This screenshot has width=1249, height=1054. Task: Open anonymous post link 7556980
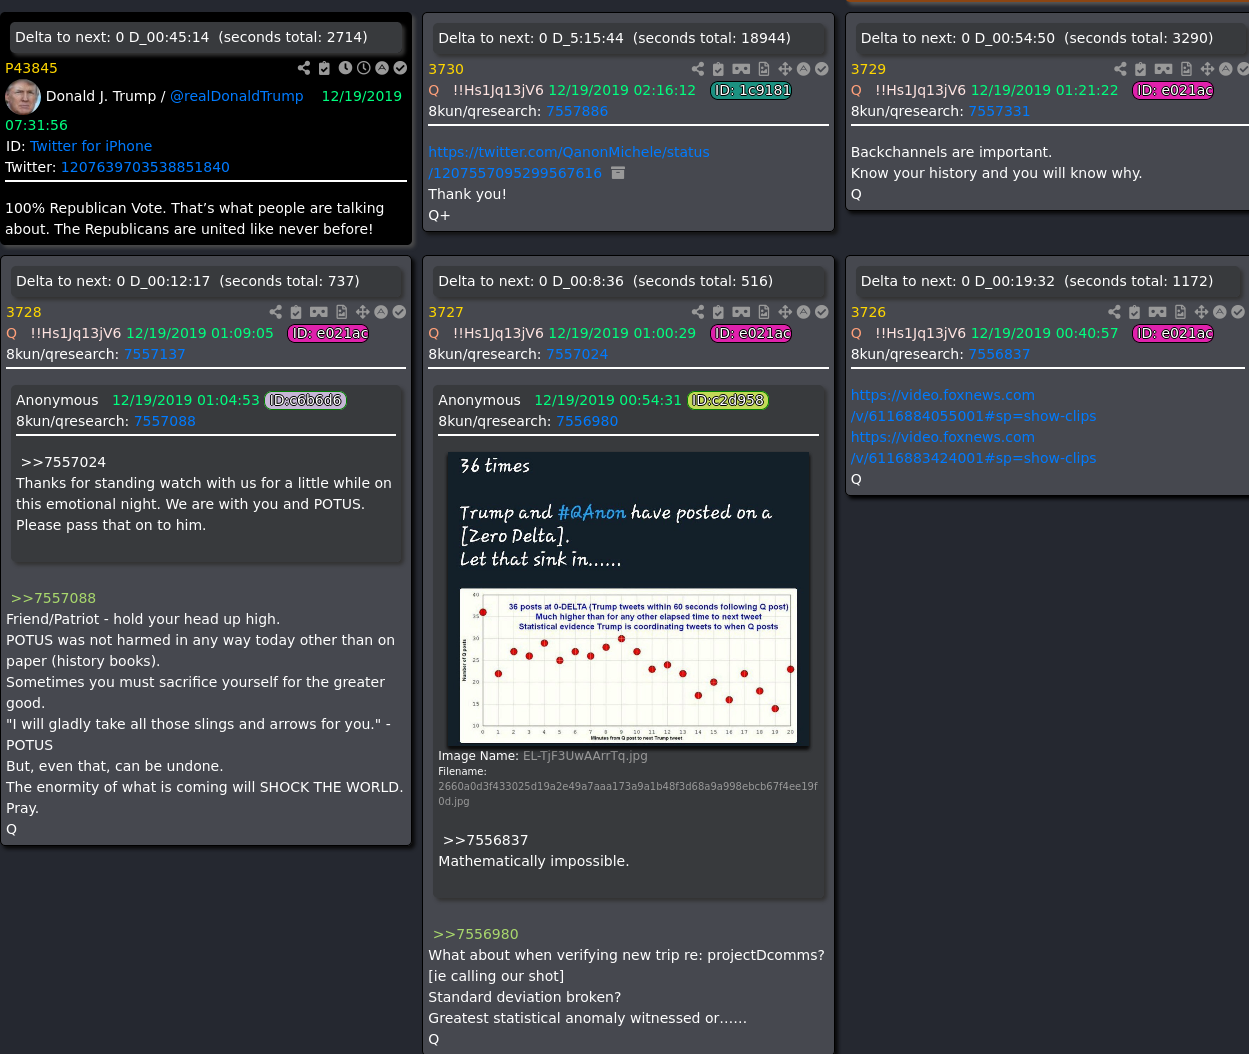click(587, 421)
